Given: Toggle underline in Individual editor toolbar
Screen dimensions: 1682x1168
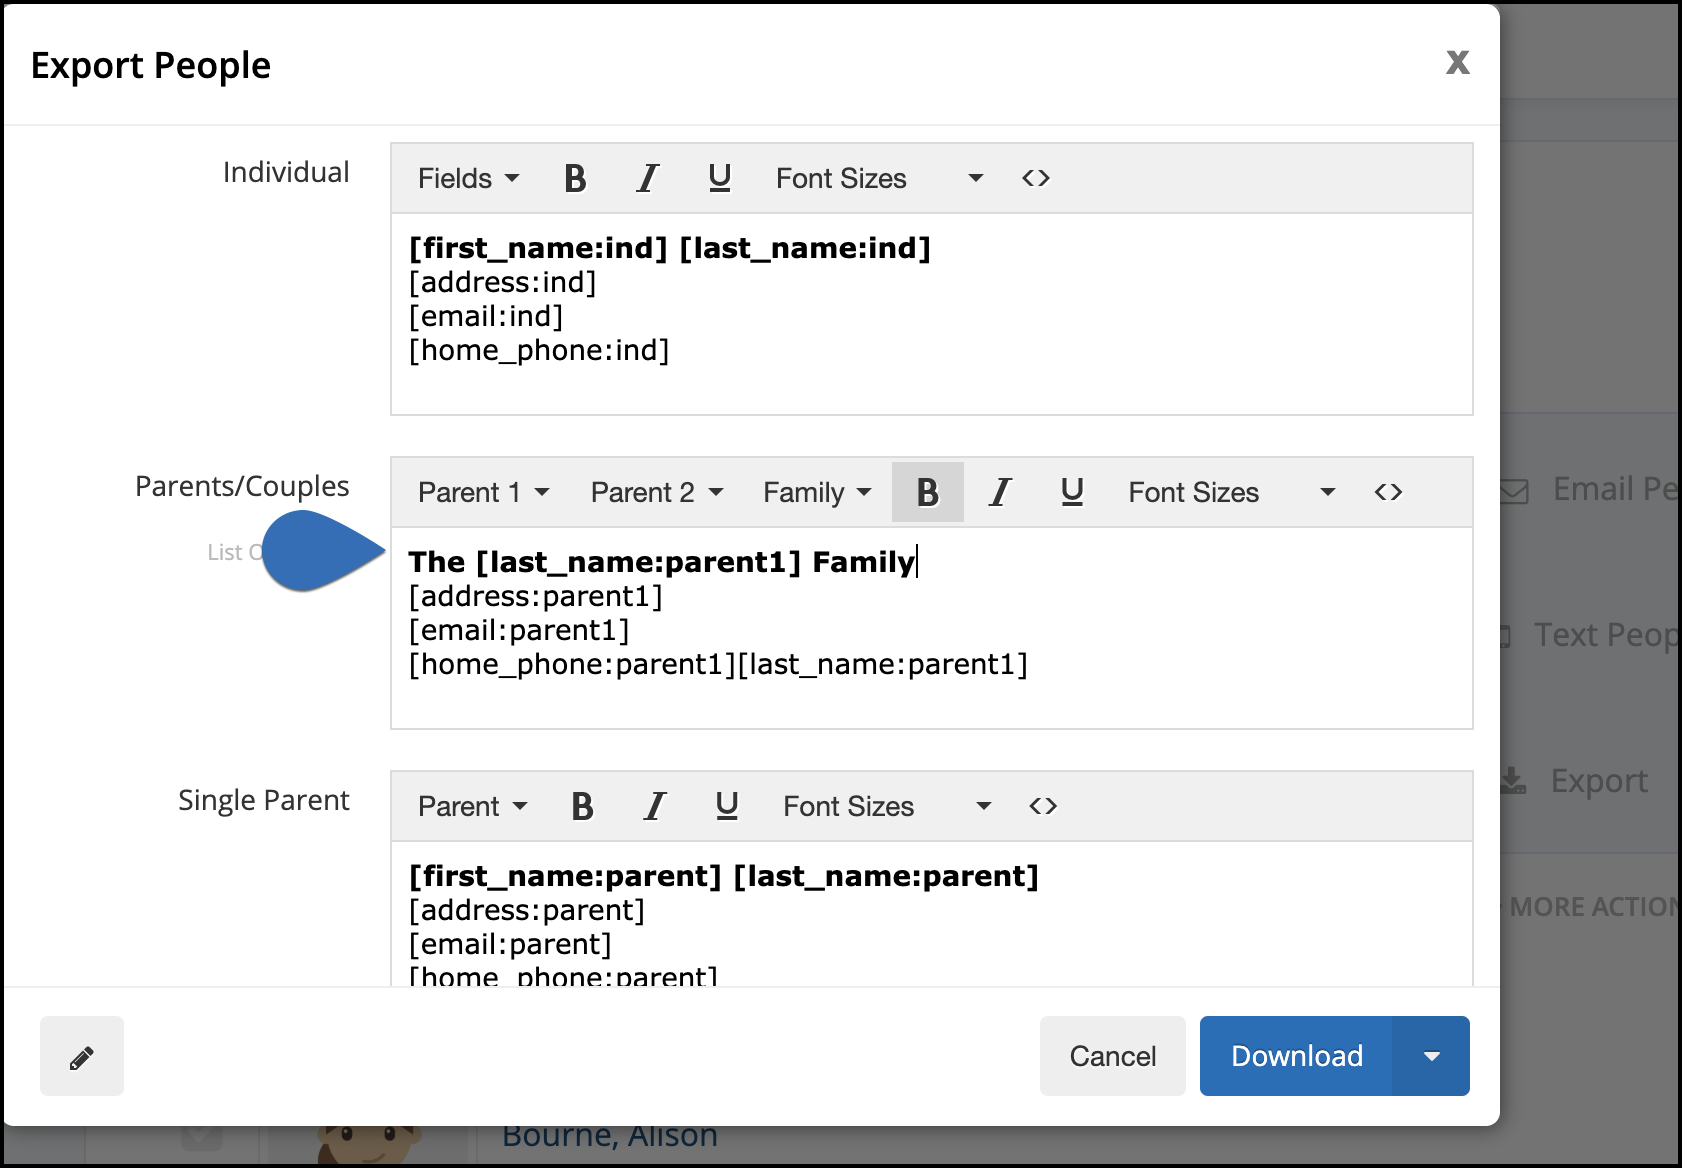Looking at the screenshot, I should [719, 178].
